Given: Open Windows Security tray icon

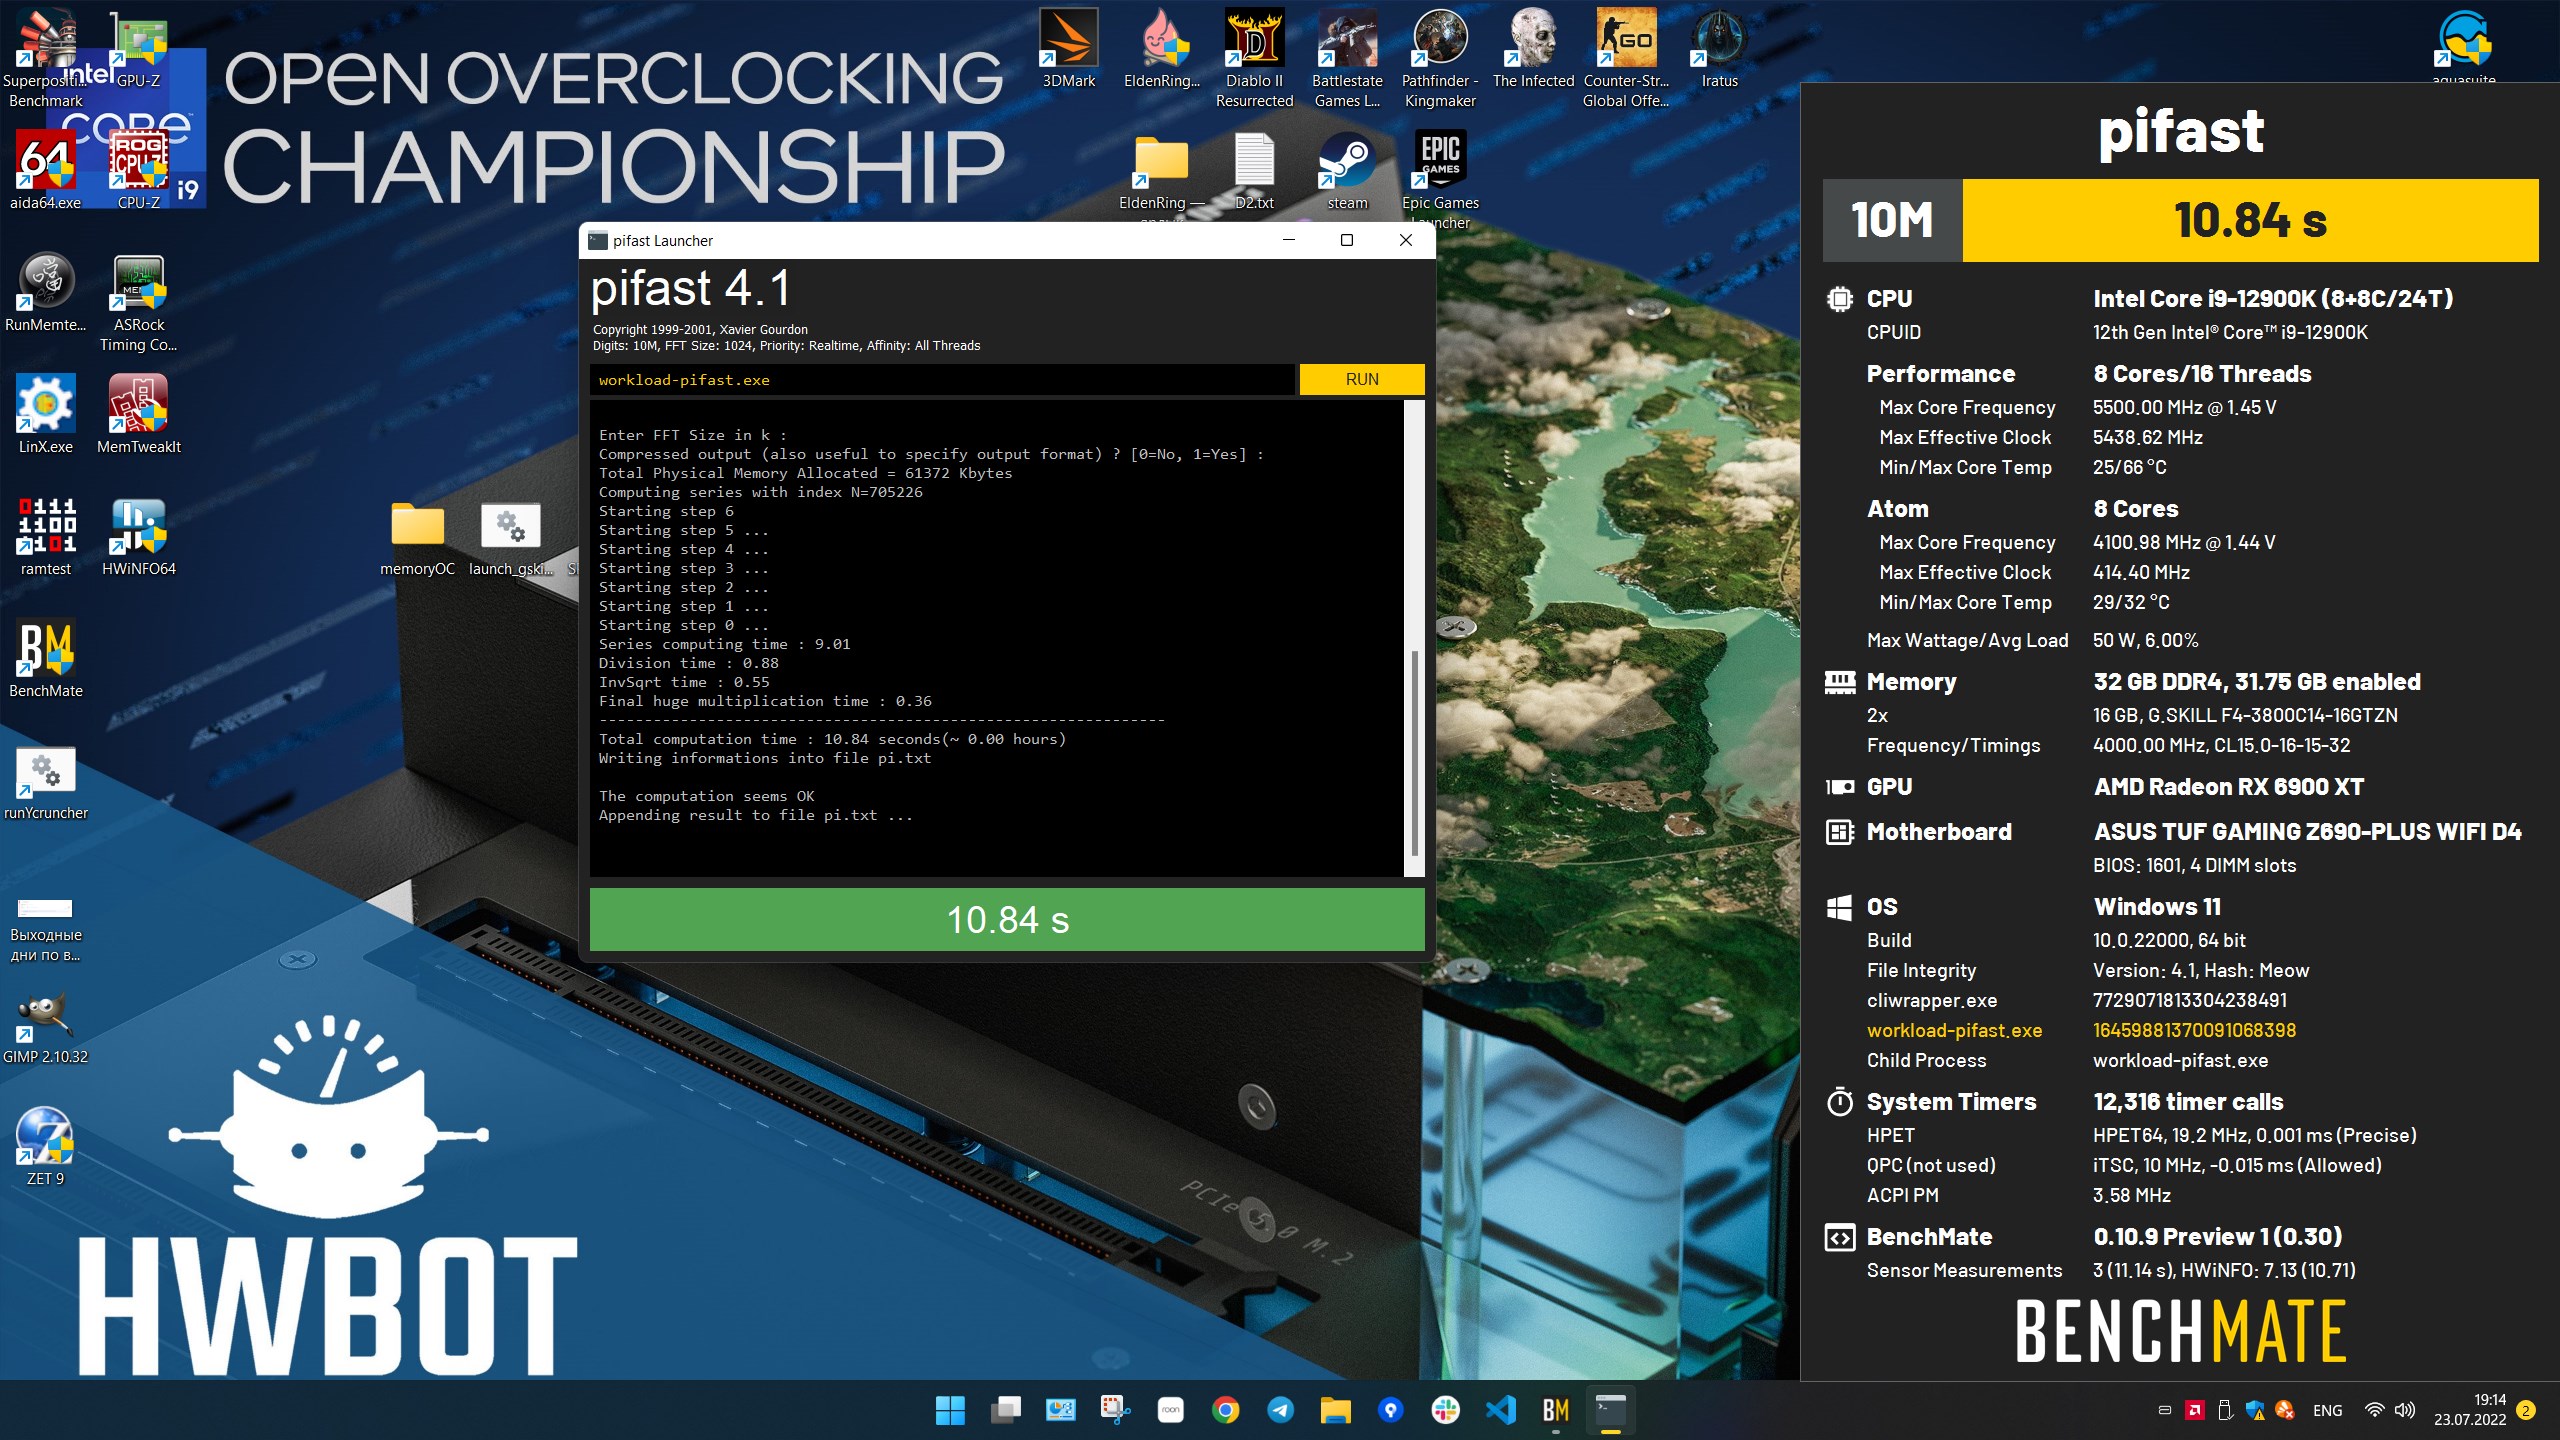Looking at the screenshot, I should (x=2254, y=1410).
